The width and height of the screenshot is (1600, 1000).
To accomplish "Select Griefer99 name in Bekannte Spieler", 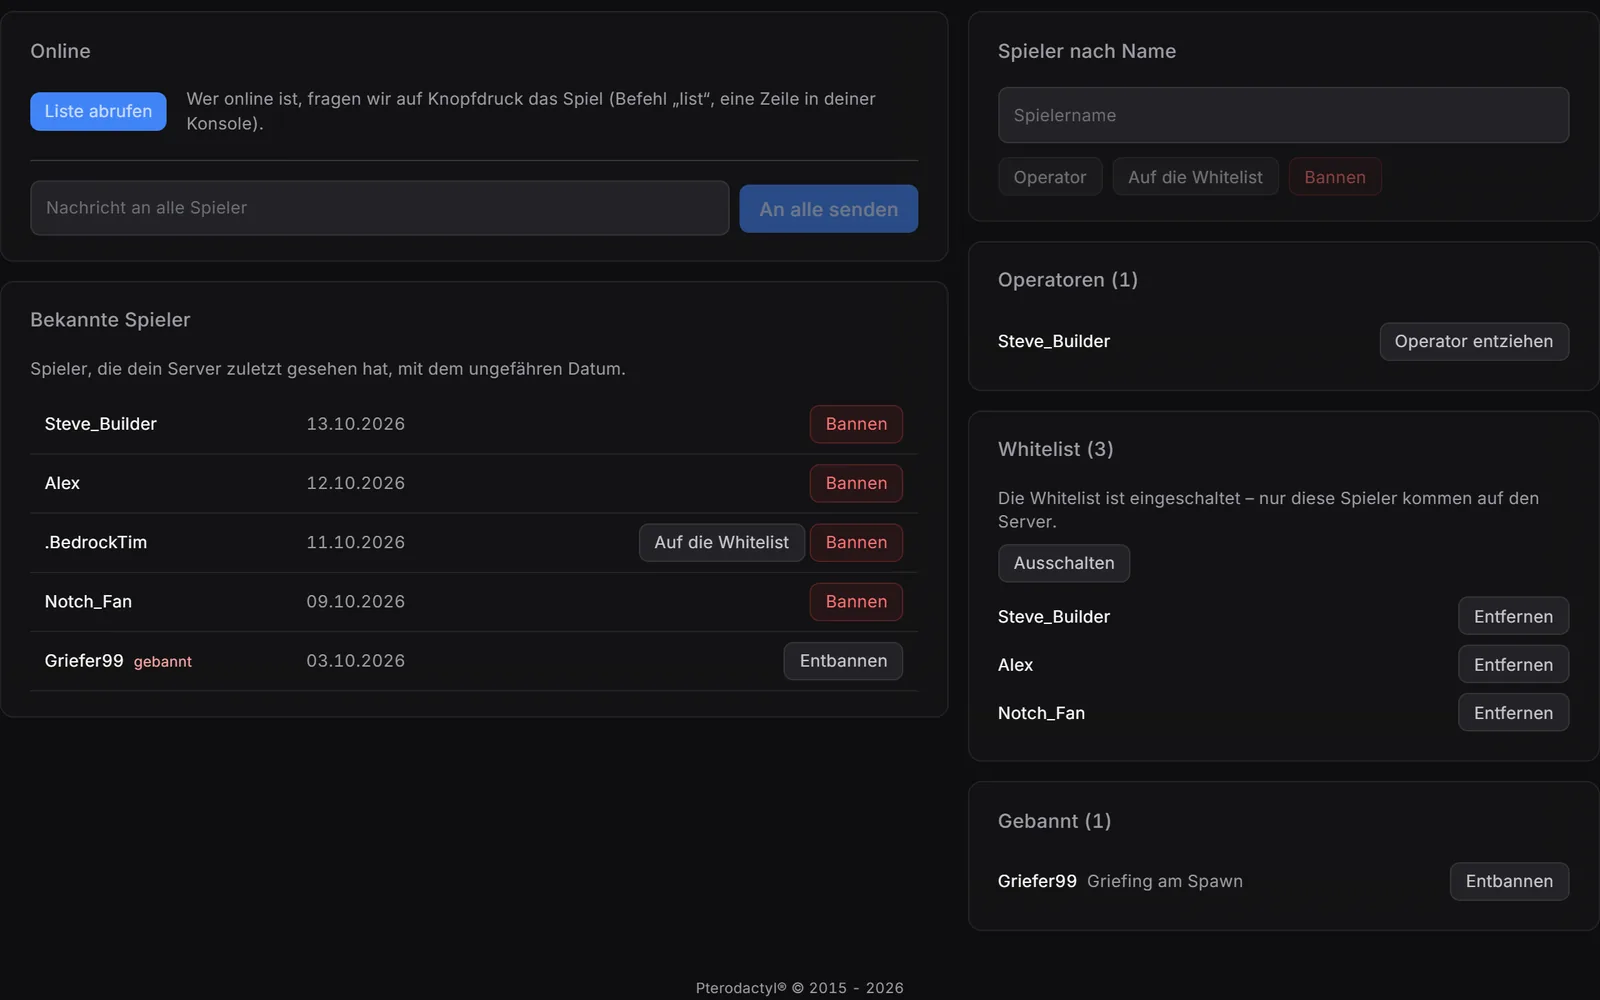I will point(84,661).
